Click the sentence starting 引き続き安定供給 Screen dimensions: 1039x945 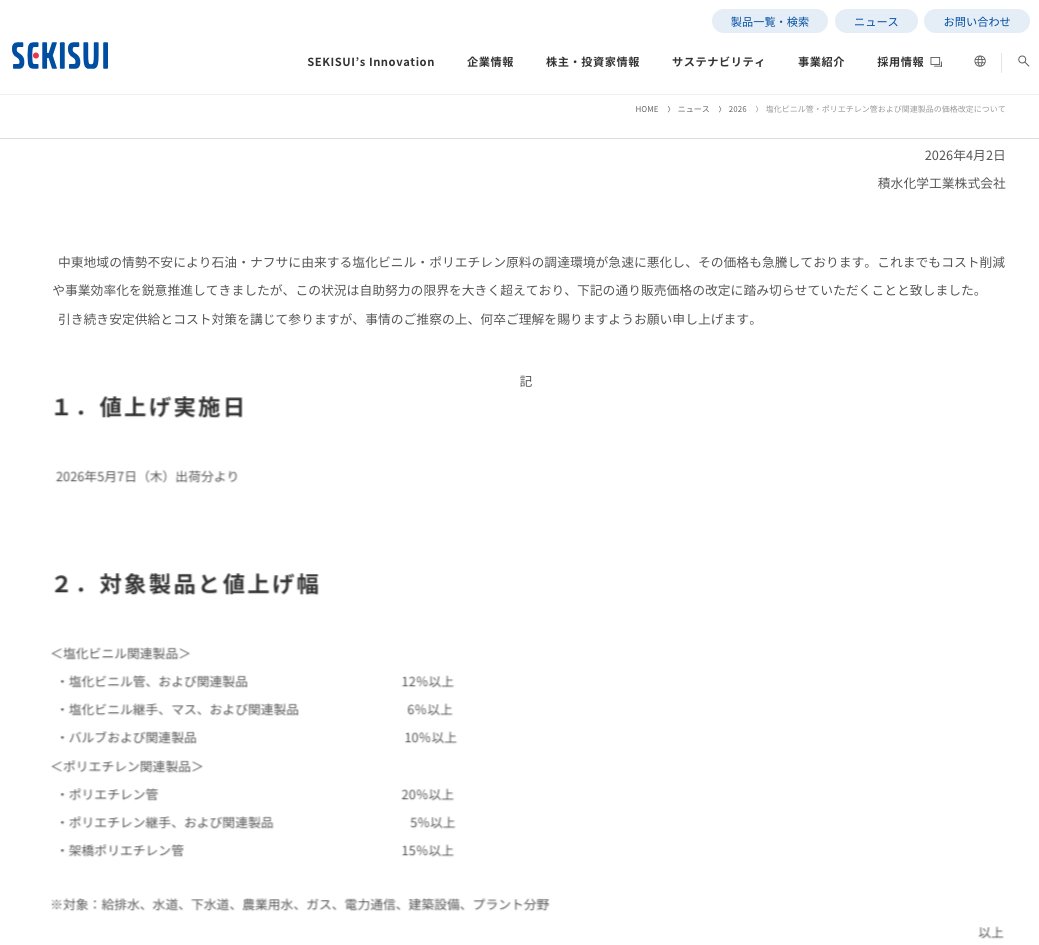pos(407,319)
